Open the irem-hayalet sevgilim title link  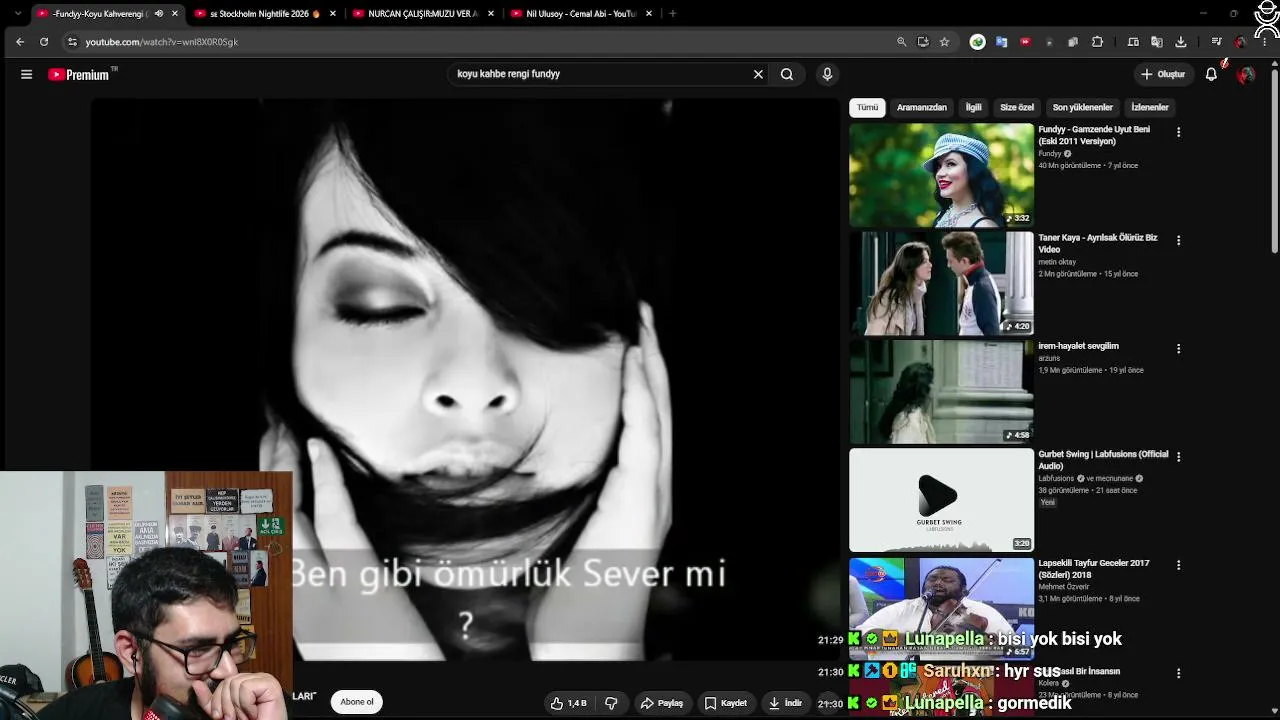pos(1079,346)
